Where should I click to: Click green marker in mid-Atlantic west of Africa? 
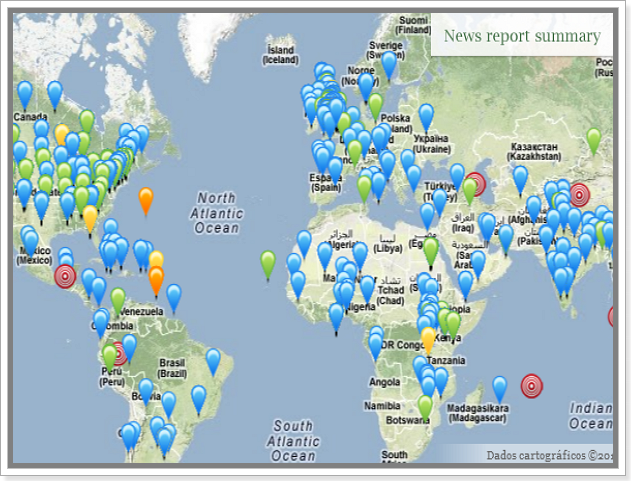tap(268, 264)
